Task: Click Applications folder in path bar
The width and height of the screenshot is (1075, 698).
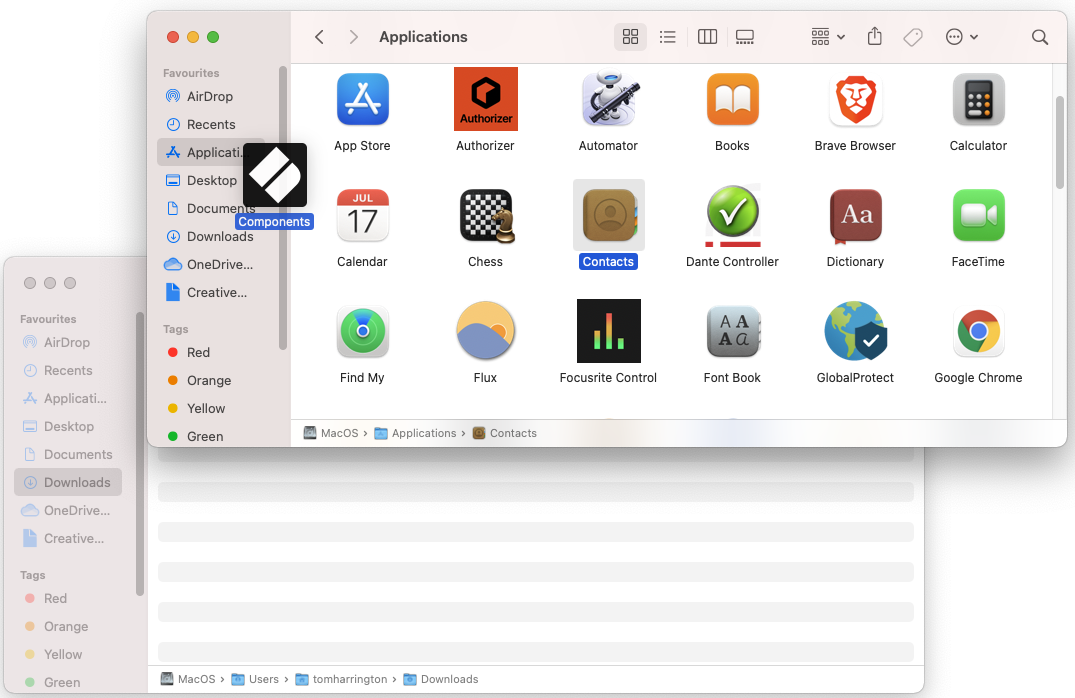Action: click(415, 433)
